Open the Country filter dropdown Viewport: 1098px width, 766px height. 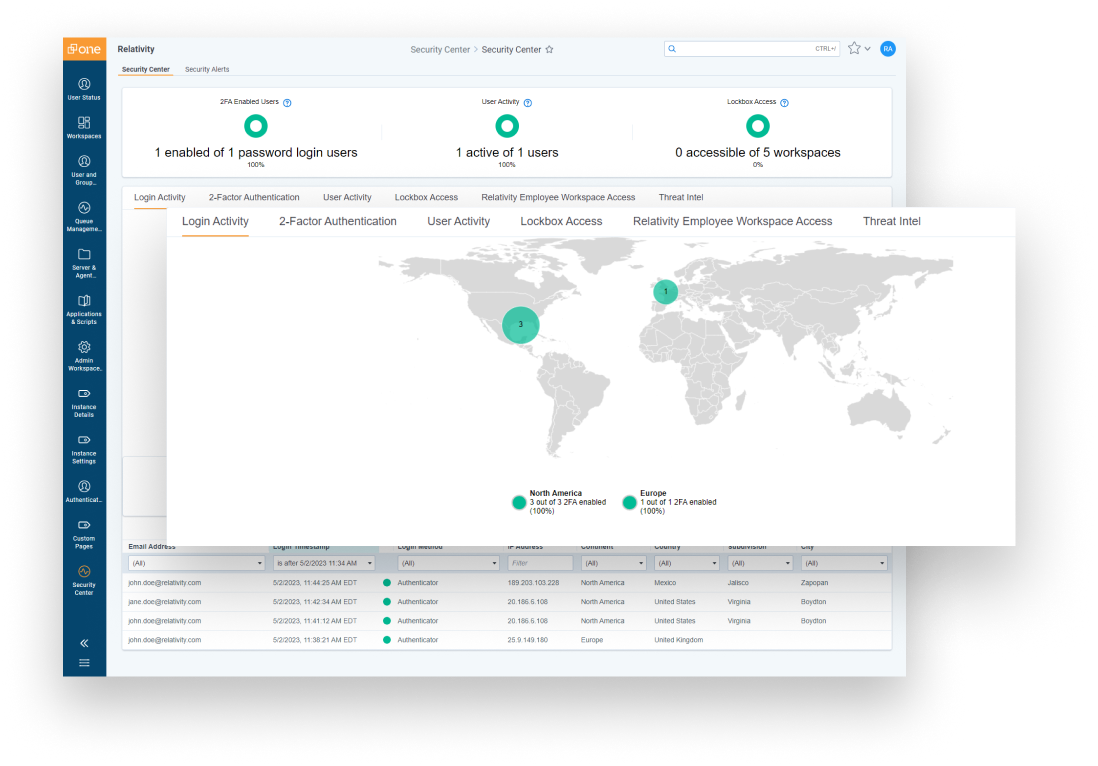(x=686, y=564)
